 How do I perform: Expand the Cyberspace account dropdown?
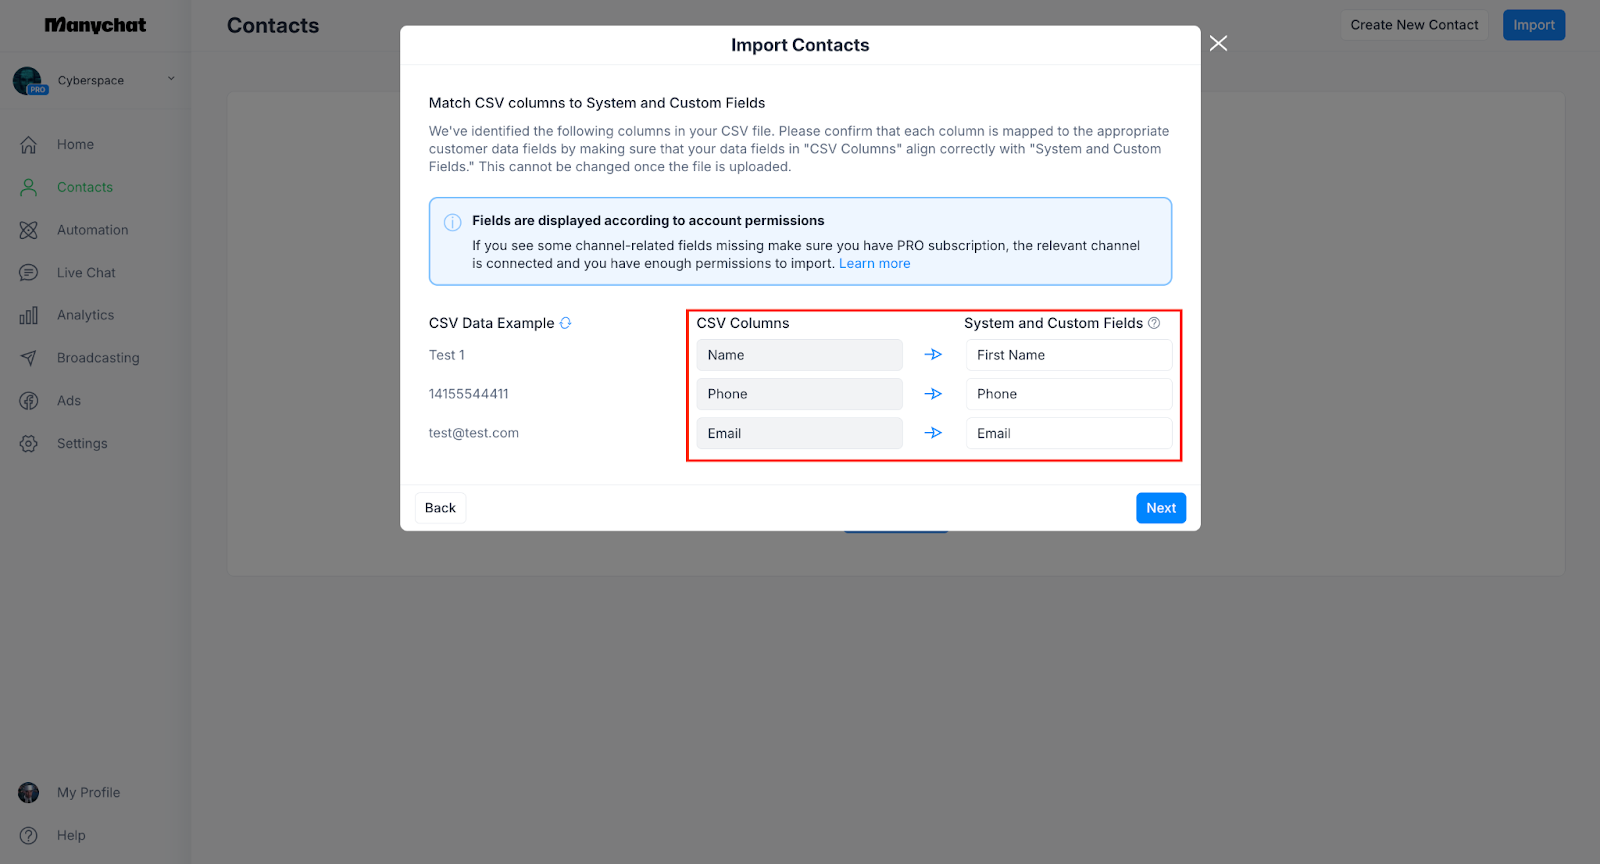(x=171, y=79)
